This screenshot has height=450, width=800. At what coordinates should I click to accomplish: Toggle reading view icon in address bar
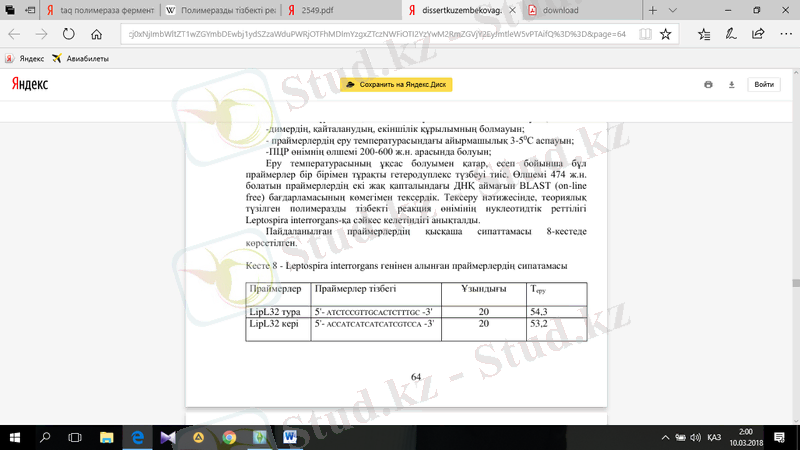click(645, 34)
